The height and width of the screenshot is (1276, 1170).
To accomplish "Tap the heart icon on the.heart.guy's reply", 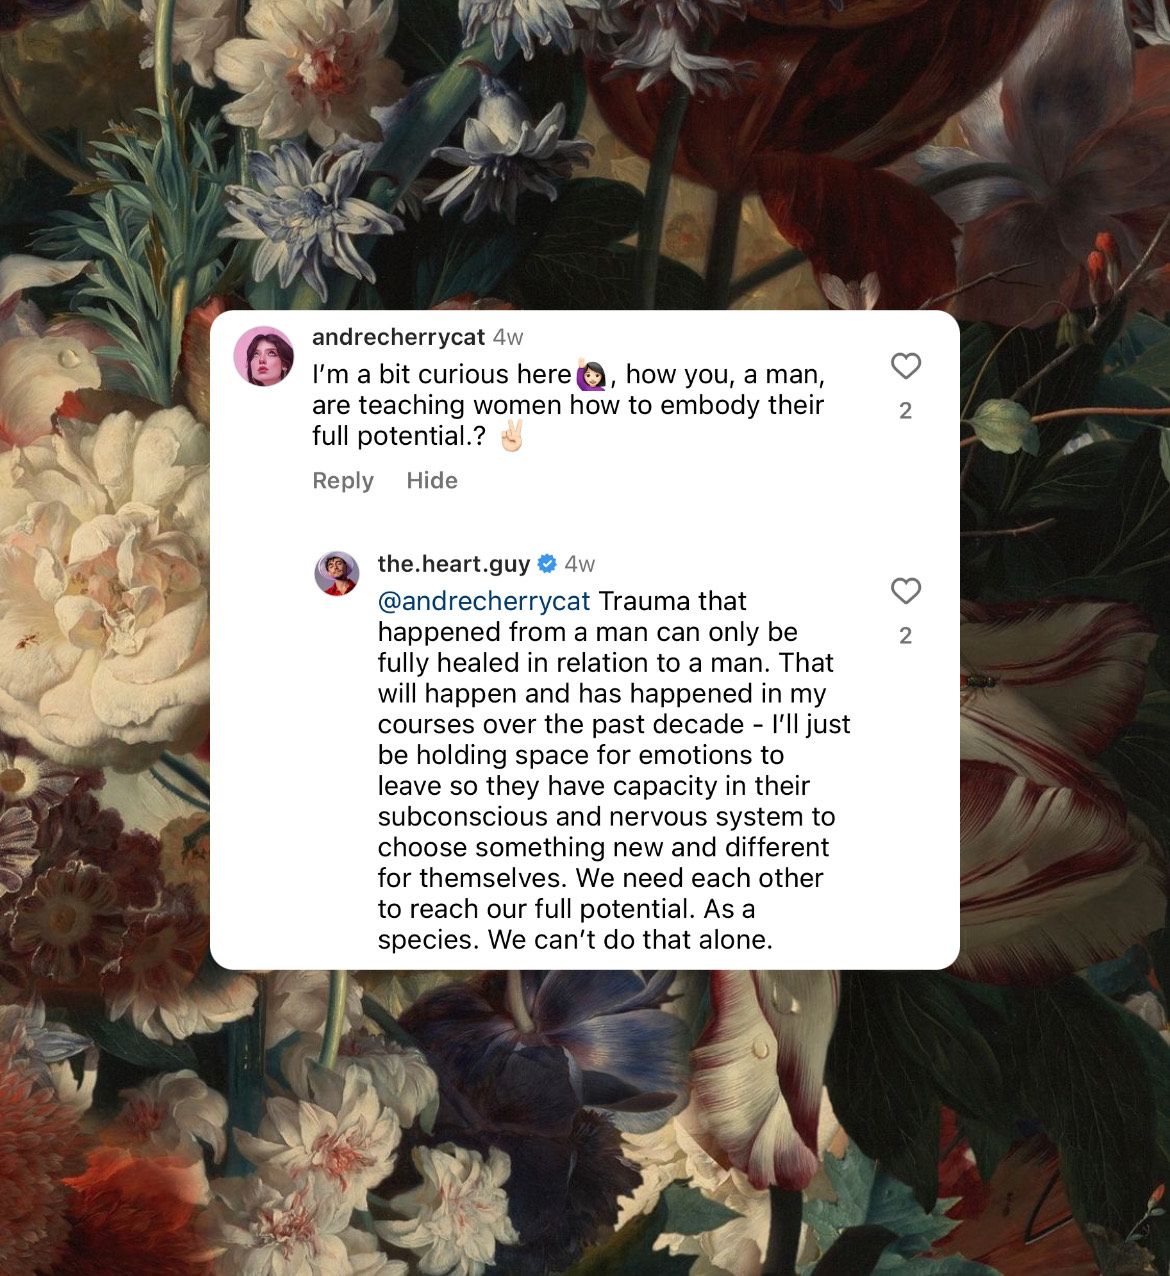I will pos(905,592).
